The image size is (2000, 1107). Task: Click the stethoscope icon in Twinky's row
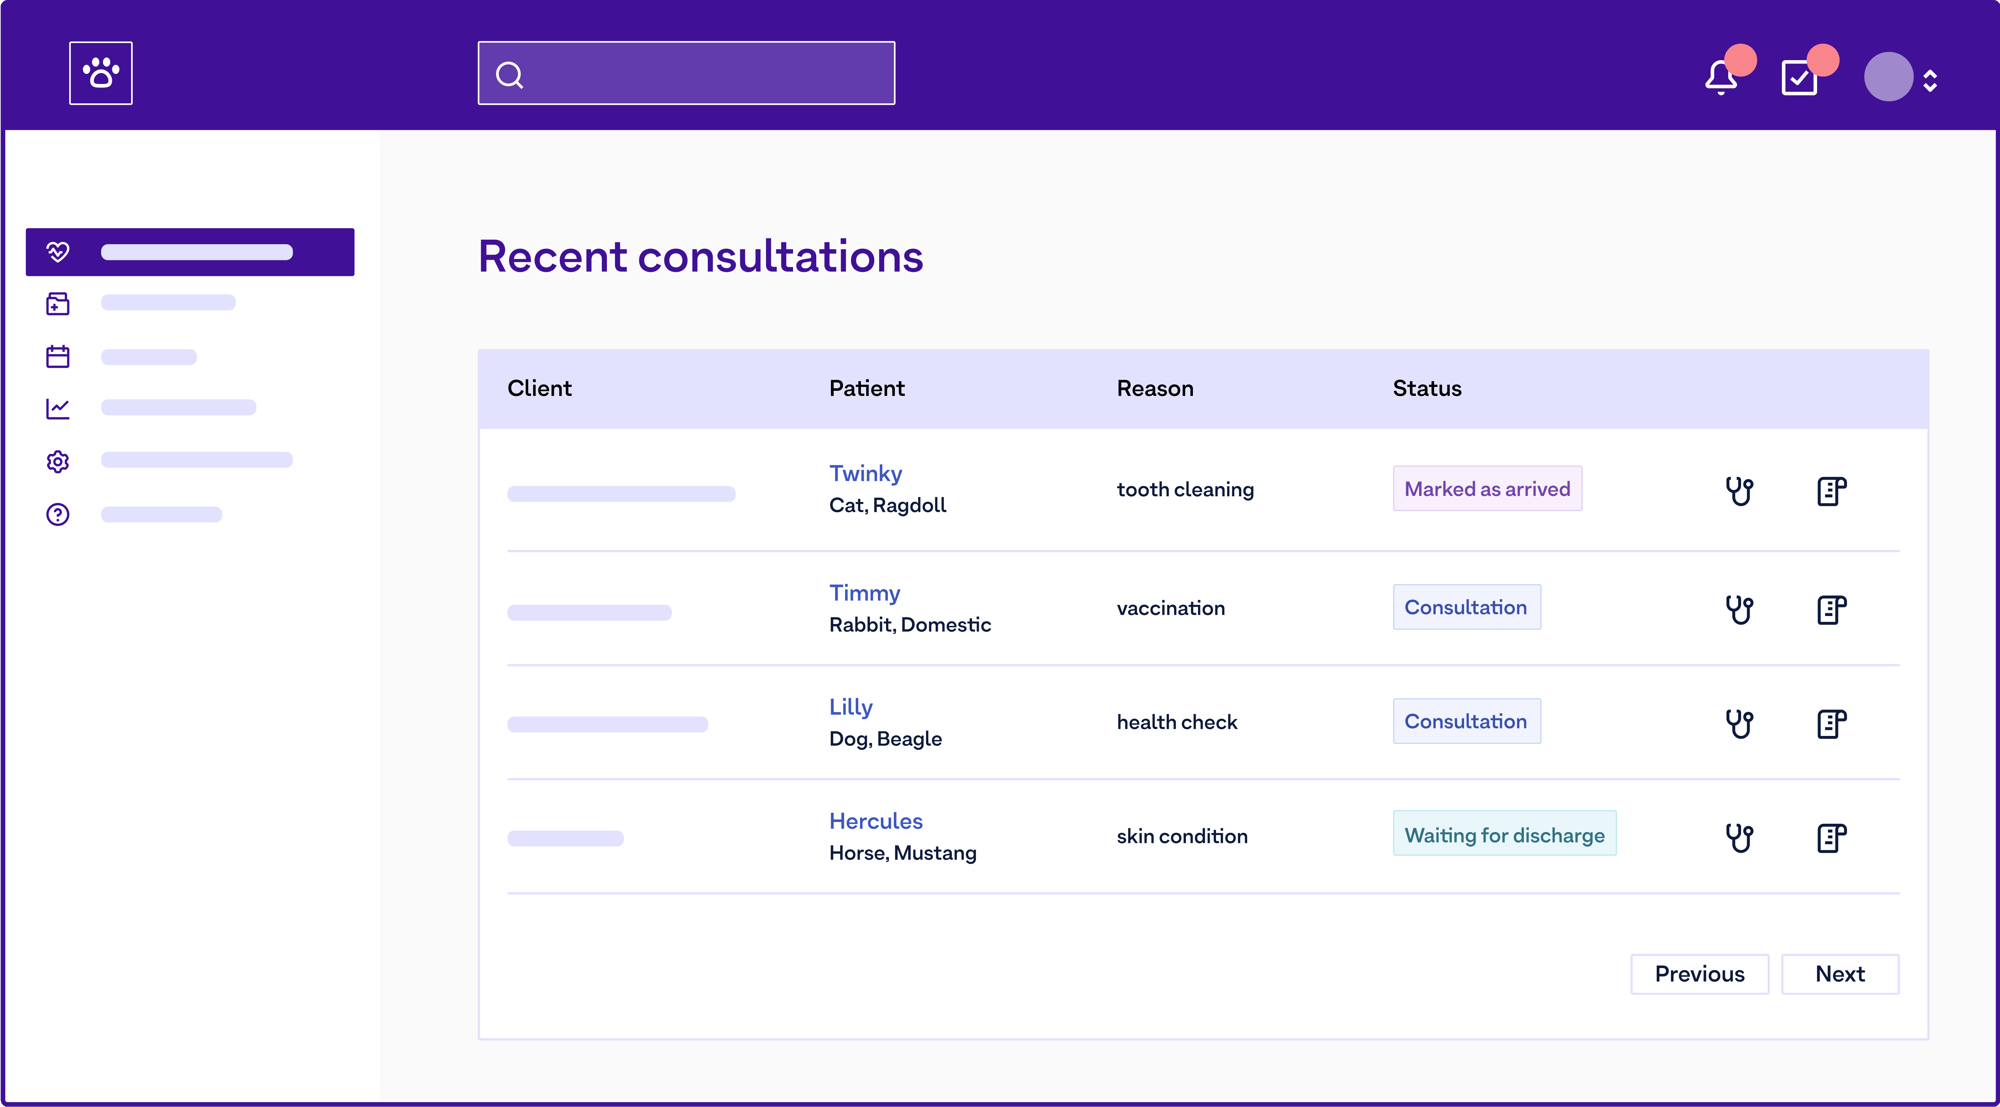[1739, 491]
